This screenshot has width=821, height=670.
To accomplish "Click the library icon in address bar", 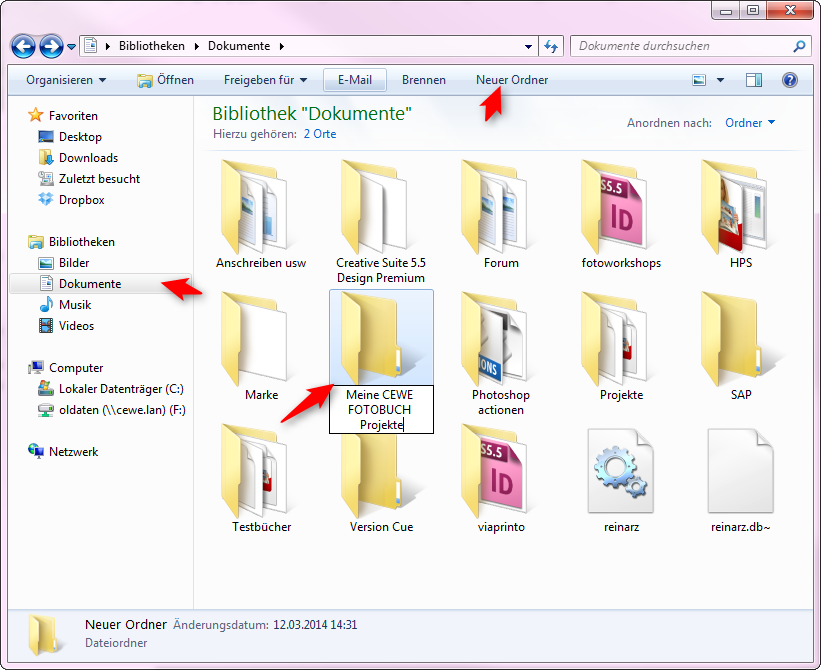I will (x=91, y=46).
